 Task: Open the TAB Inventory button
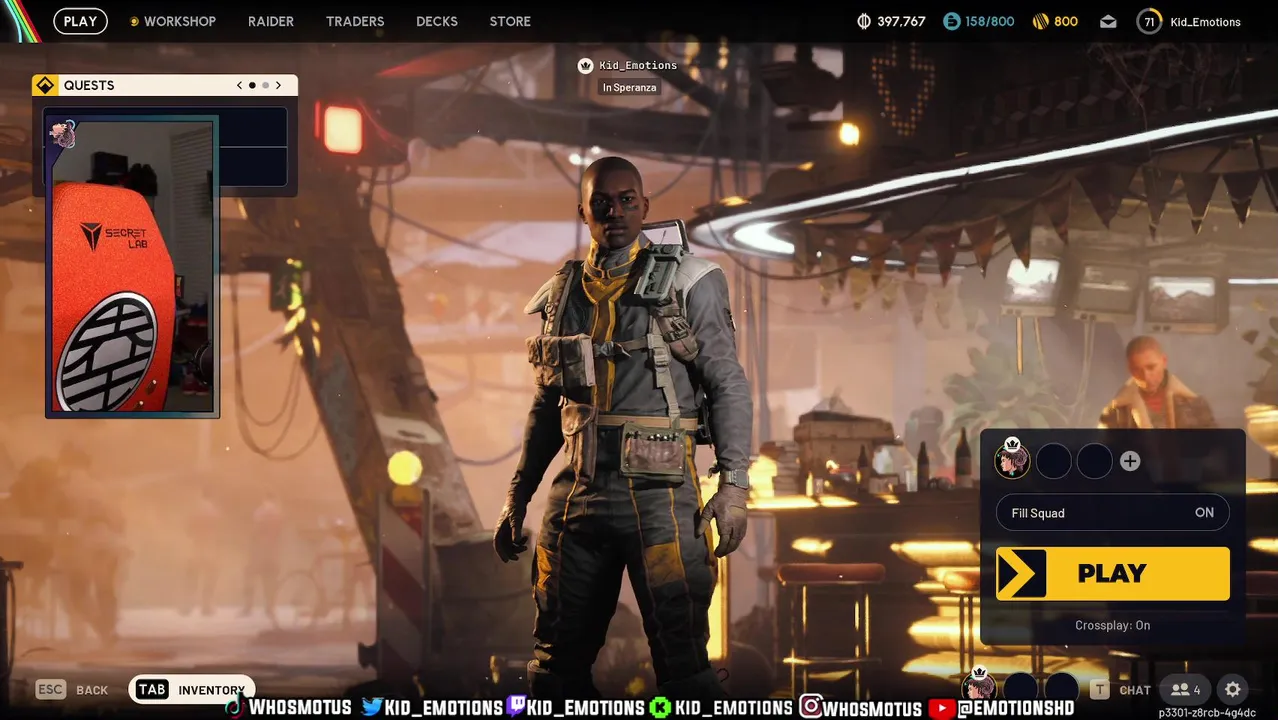[191, 690]
